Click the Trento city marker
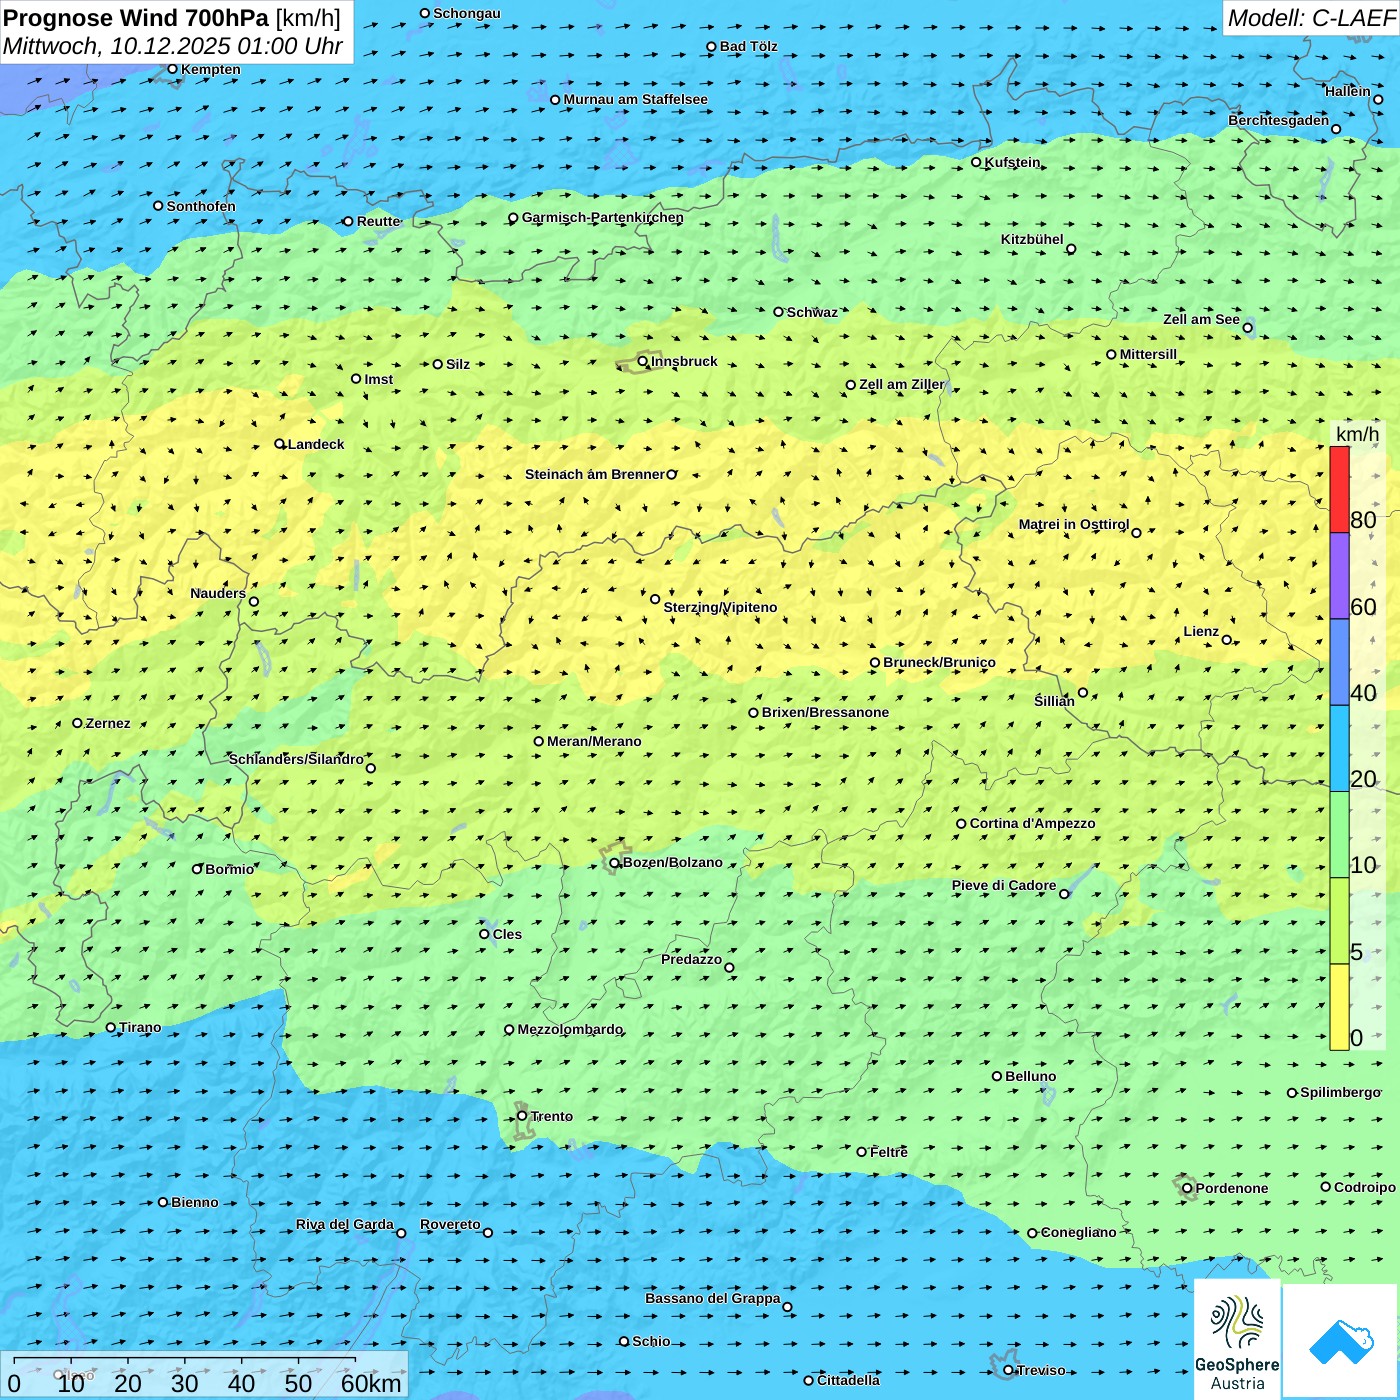Image resolution: width=1400 pixels, height=1400 pixels. 522,1116
